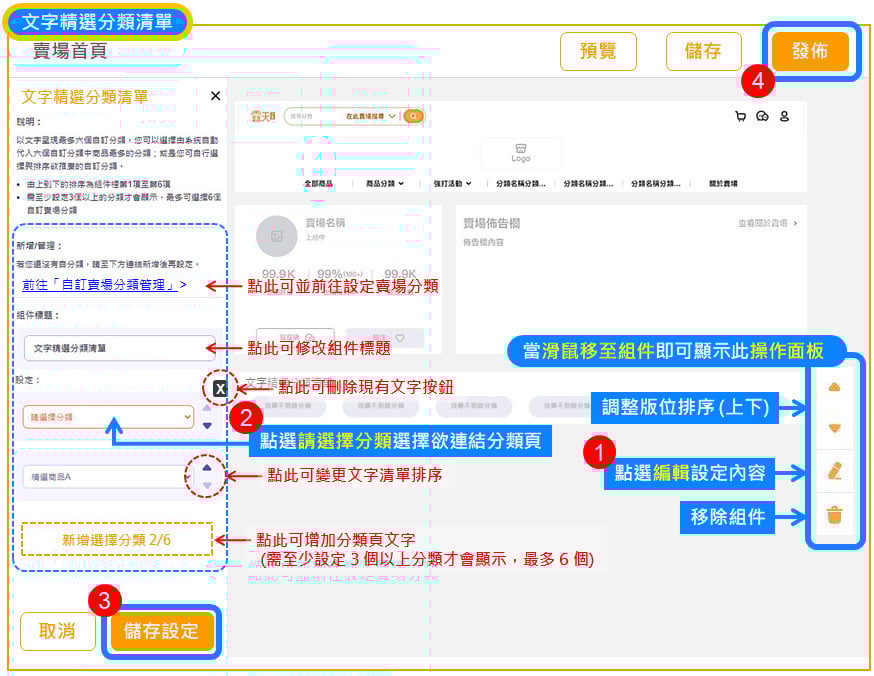Delete the text button with X icon

coord(220,389)
